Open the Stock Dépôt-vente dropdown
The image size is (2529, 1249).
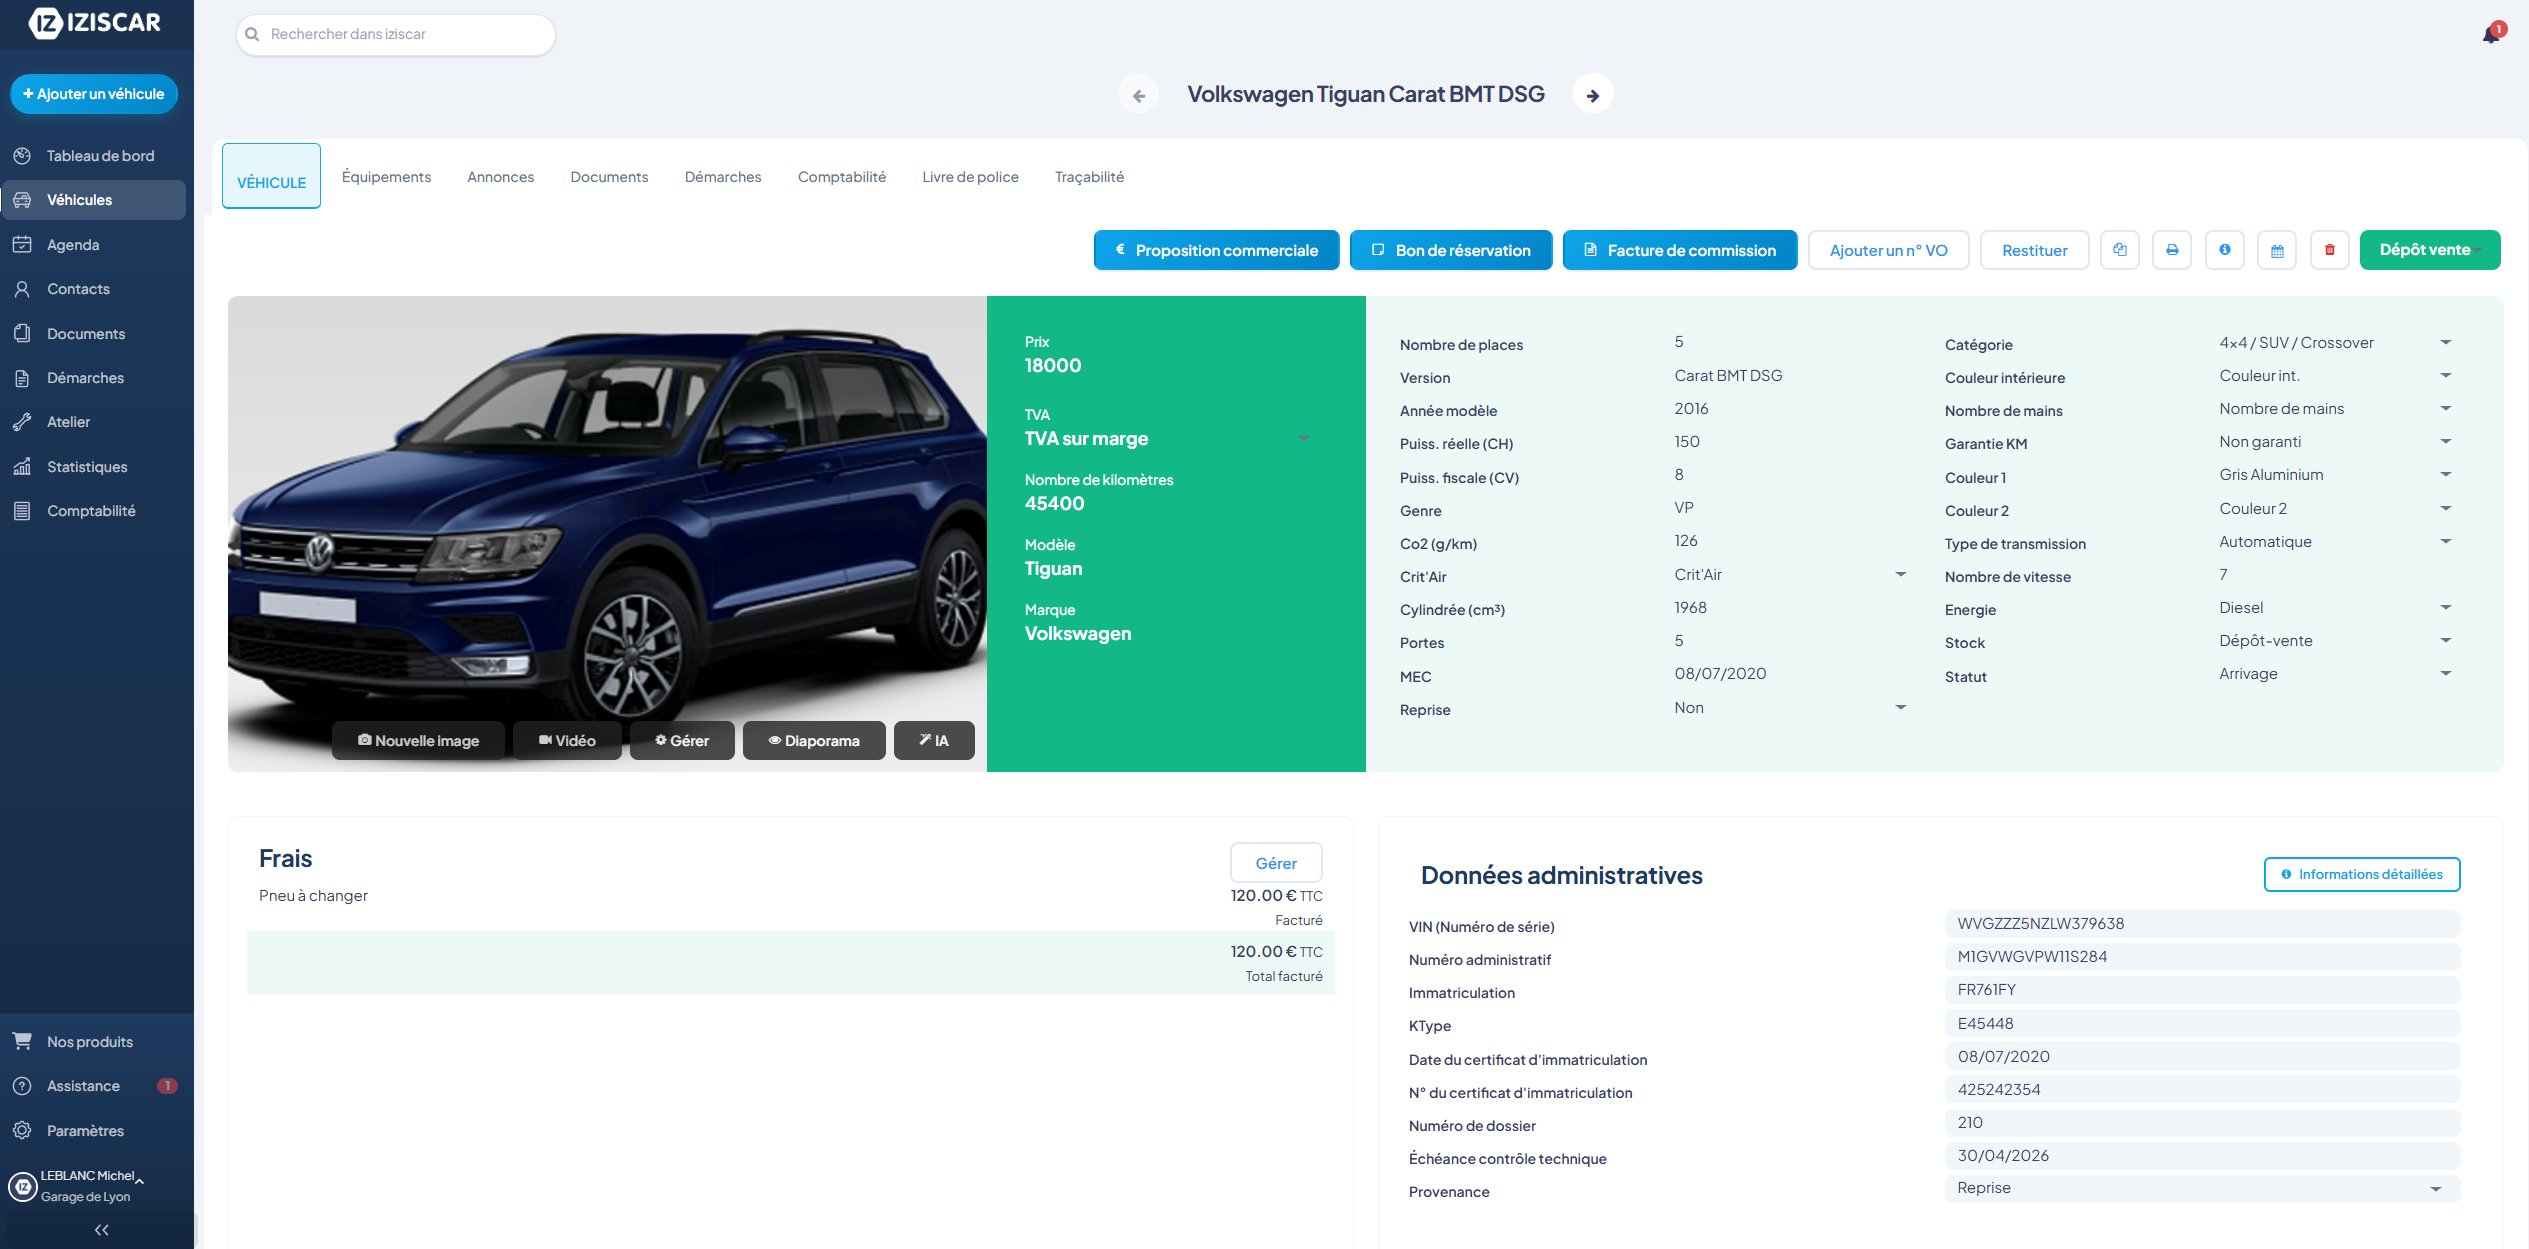pyautogui.click(x=2336, y=641)
